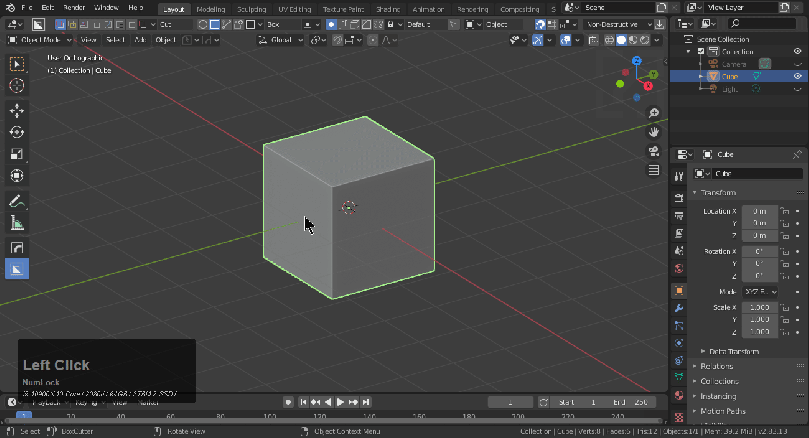Click the Scale X value field
This screenshot has width=809, height=438.
point(760,307)
